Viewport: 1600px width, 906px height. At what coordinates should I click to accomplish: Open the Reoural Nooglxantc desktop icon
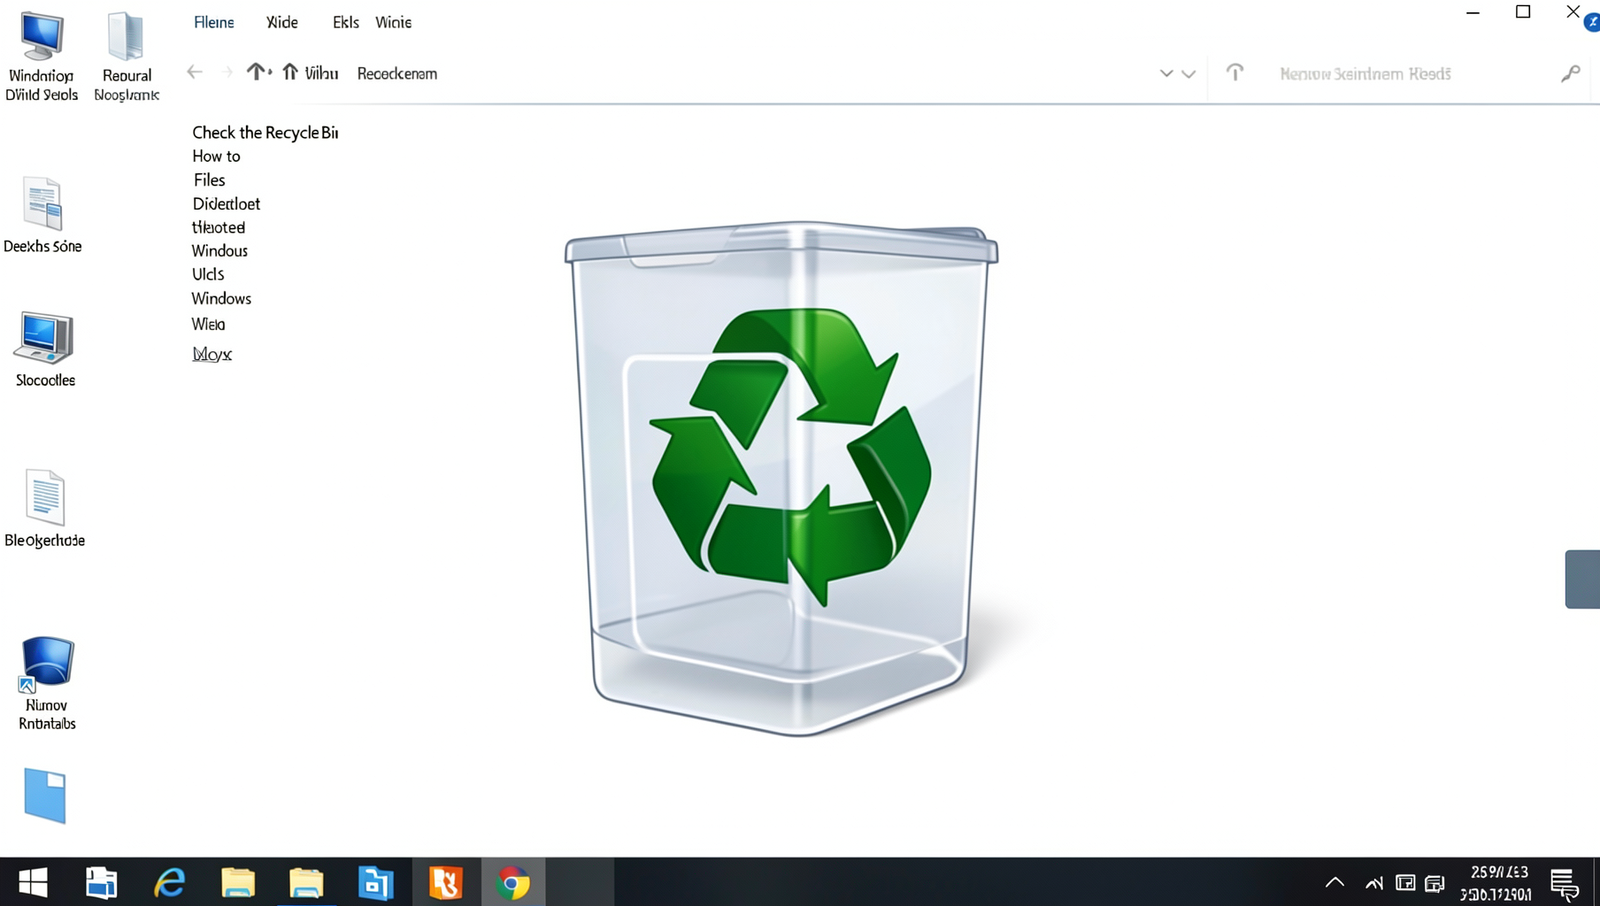point(126,57)
